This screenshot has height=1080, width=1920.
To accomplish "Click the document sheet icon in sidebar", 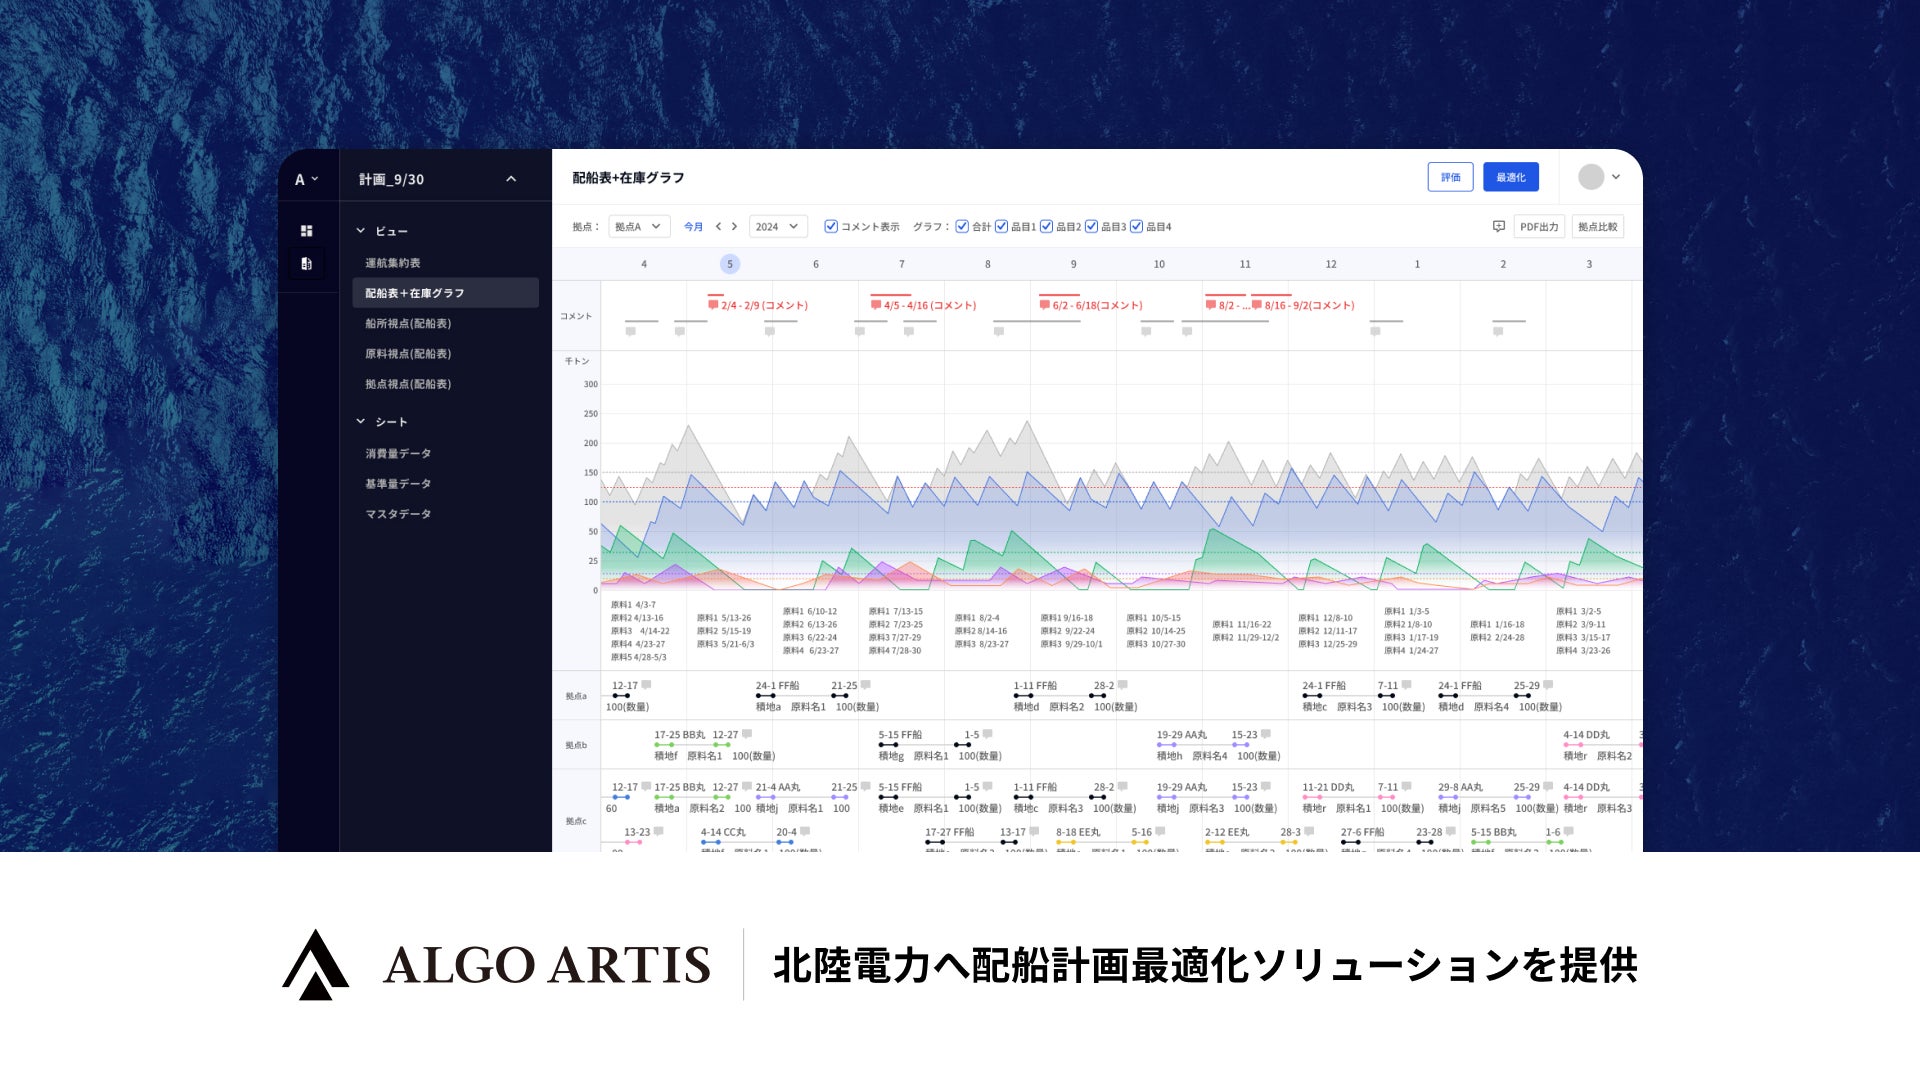I will point(307,264).
